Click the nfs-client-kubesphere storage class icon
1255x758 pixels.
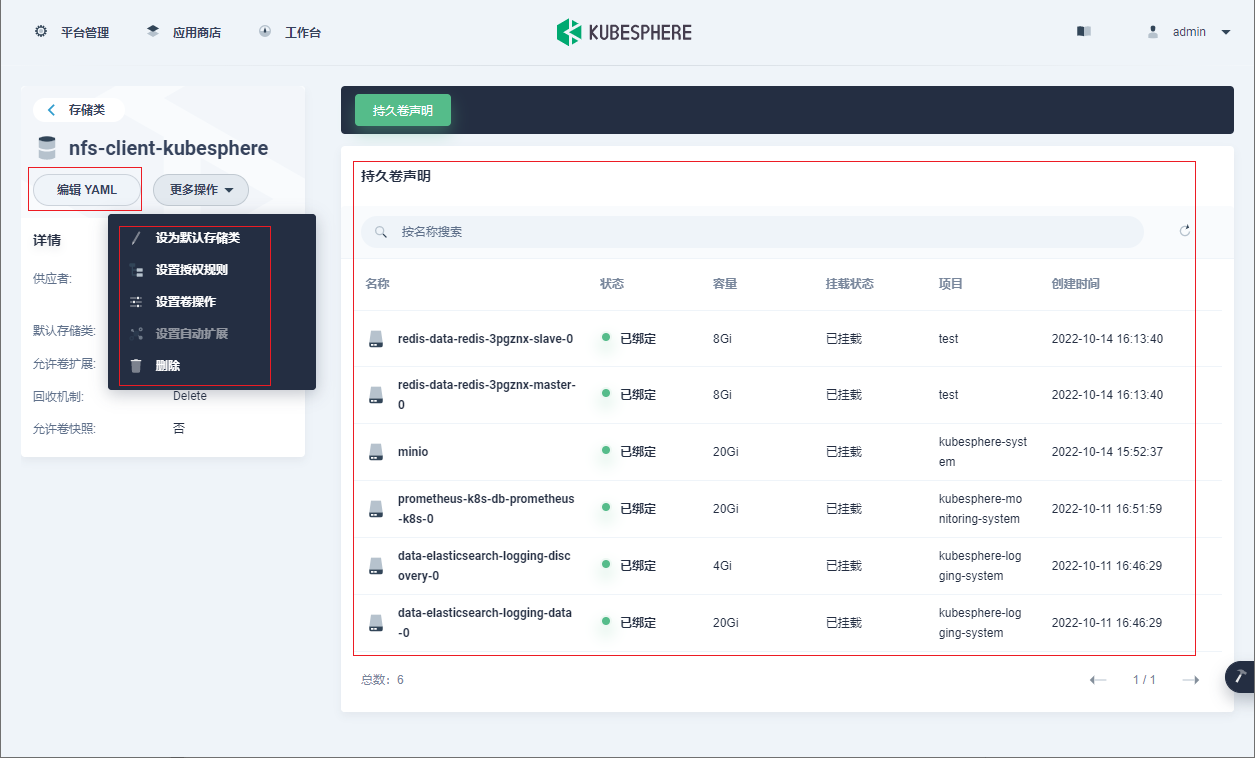46,148
